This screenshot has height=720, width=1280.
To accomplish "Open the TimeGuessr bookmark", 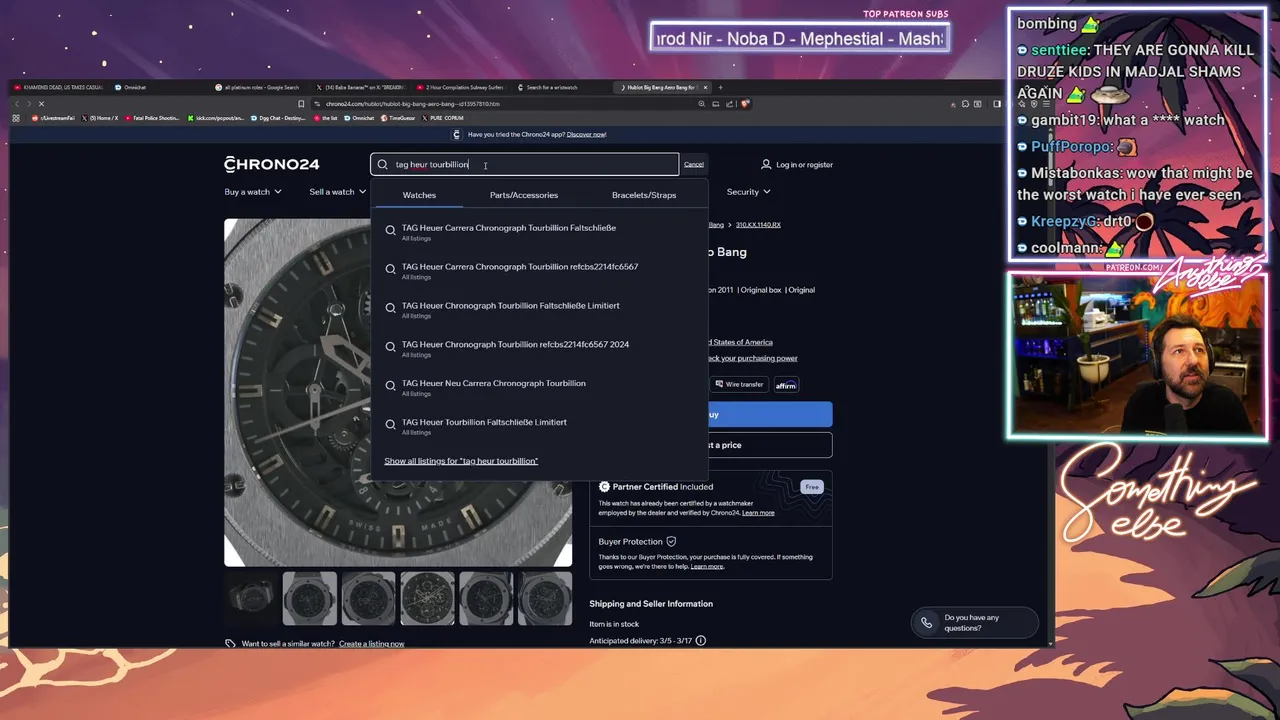I will (x=398, y=118).
